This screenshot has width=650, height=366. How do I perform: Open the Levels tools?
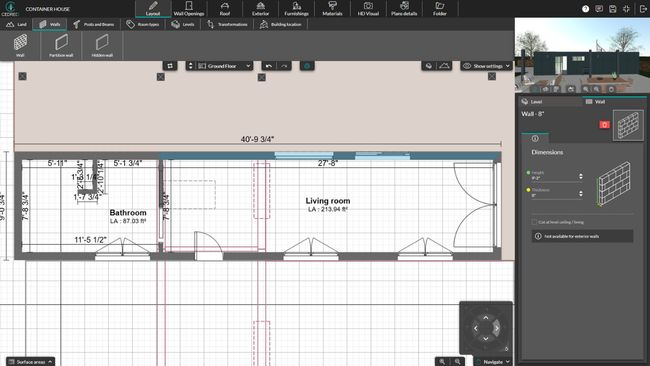[x=183, y=24]
